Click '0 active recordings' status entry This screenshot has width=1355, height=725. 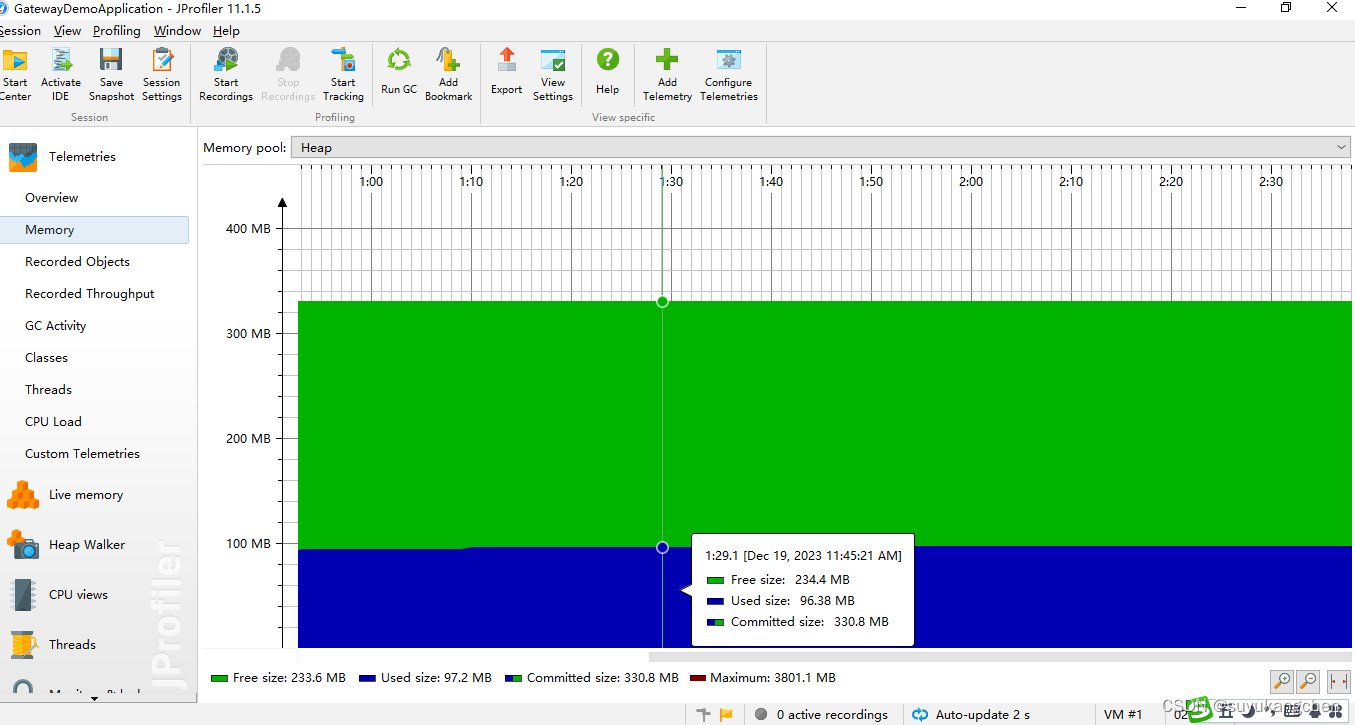click(x=821, y=715)
